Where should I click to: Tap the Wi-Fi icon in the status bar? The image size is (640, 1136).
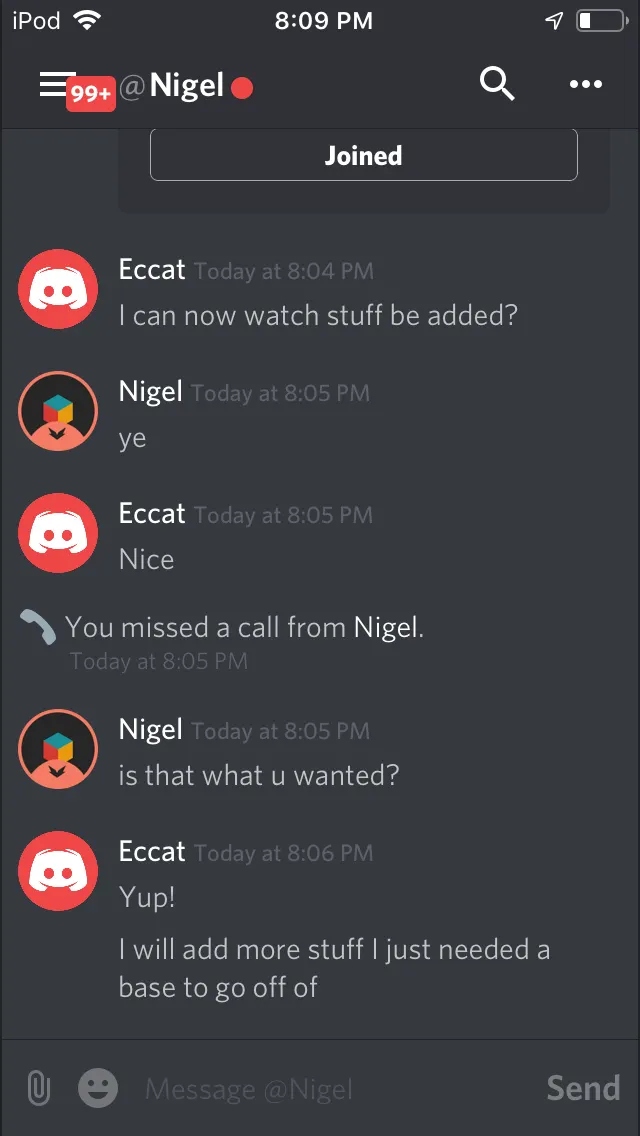tap(87, 21)
